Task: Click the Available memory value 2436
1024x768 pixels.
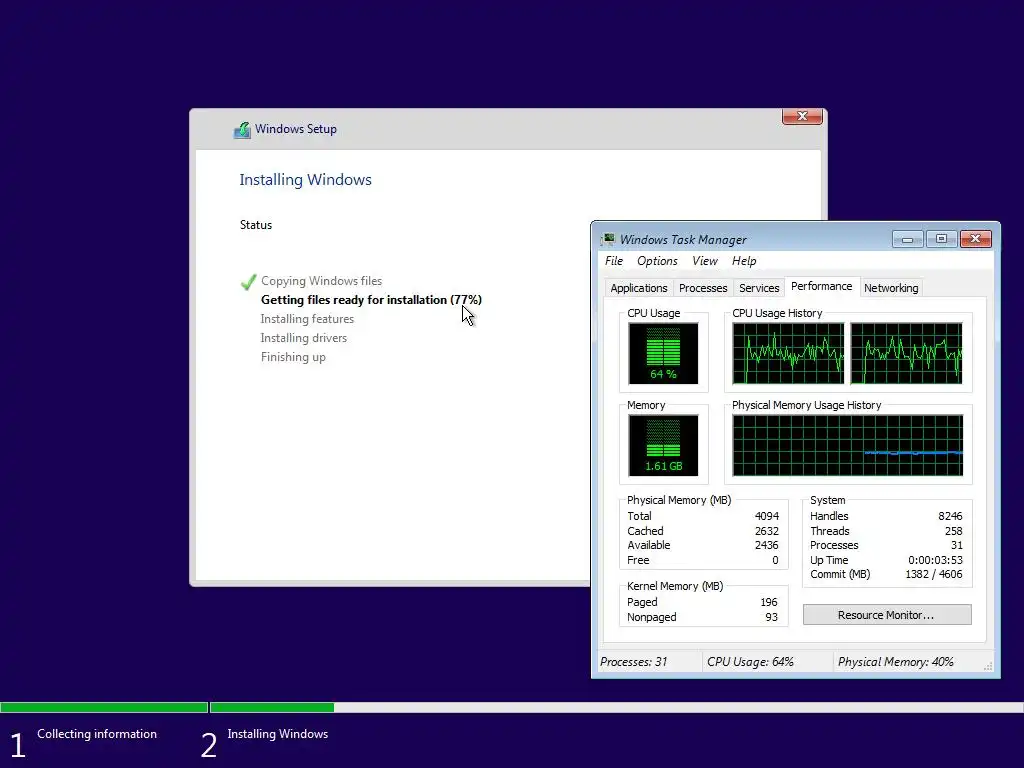Action: click(767, 545)
